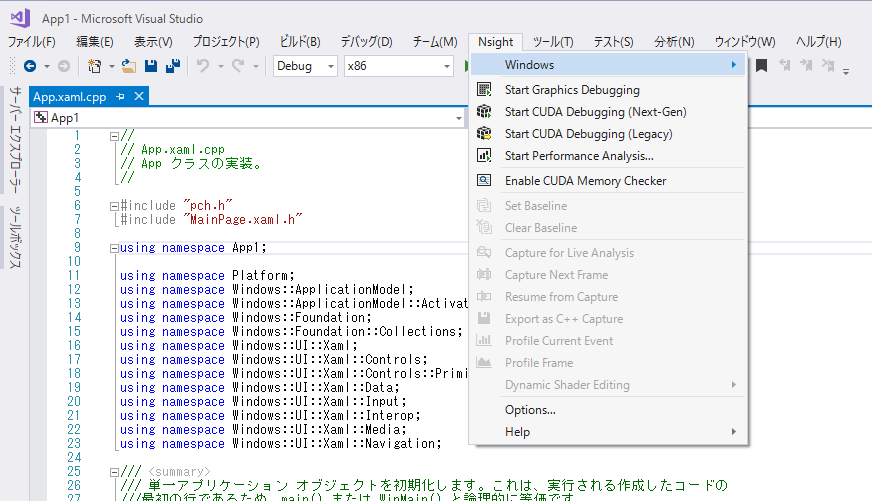Image resolution: width=872 pixels, height=501 pixels.
Task: Choose Start CUDA Debugging (Next-Gen)
Action: [x=608, y=112]
